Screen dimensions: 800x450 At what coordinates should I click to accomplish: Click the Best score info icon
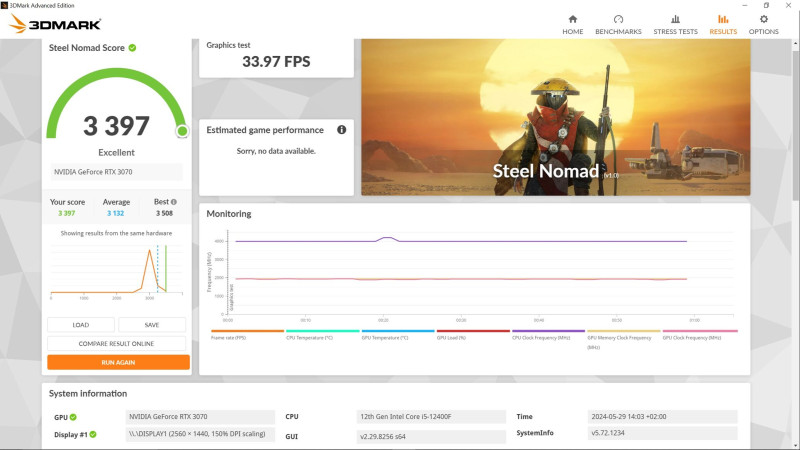173,202
